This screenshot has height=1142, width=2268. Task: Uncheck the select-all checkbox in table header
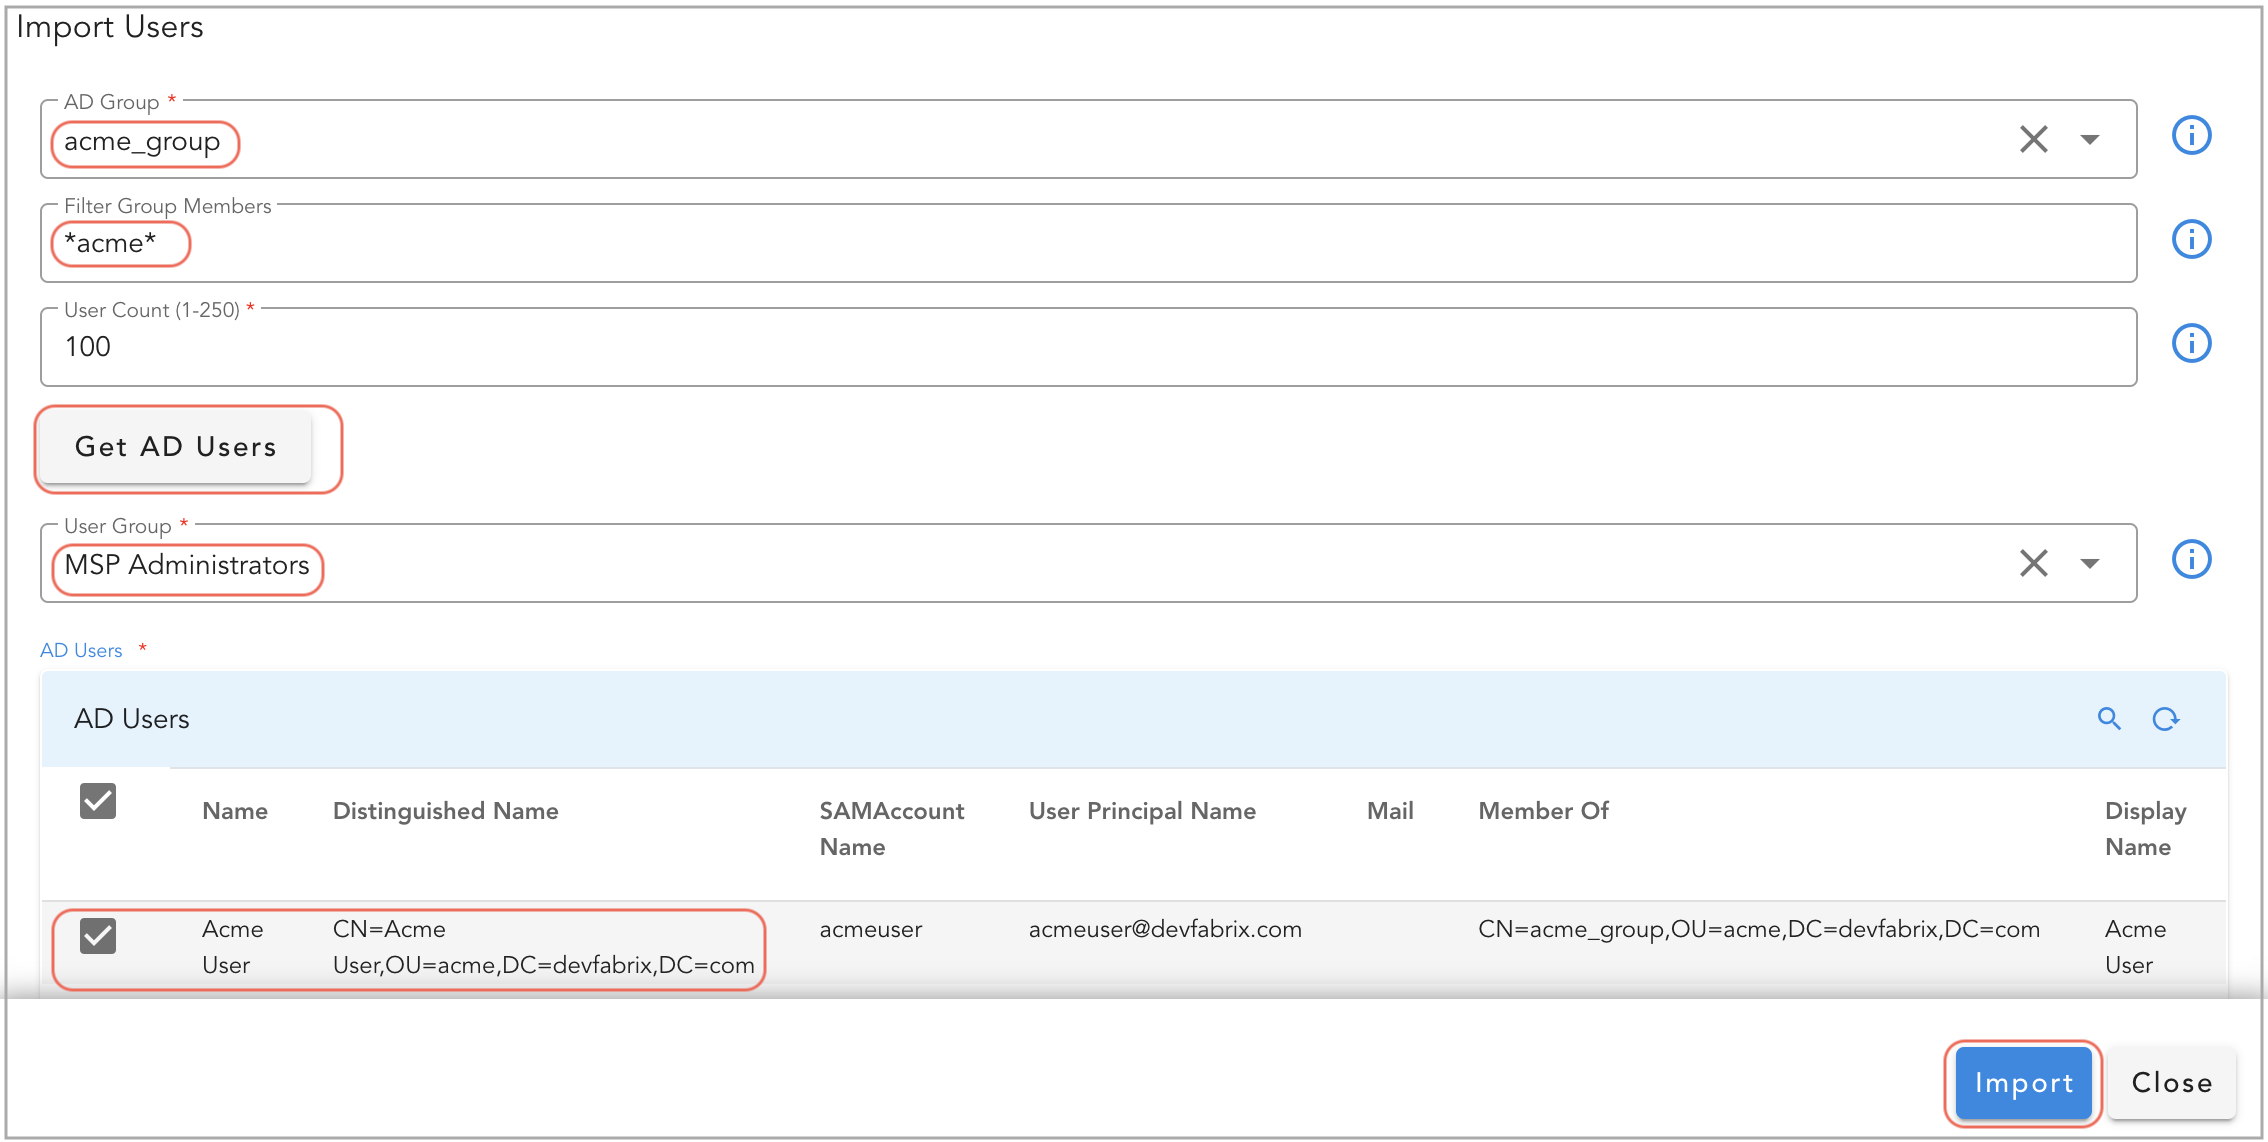coord(97,800)
